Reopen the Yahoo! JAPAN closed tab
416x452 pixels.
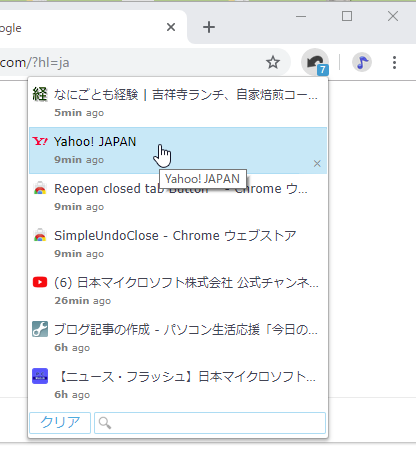pyautogui.click(x=178, y=150)
